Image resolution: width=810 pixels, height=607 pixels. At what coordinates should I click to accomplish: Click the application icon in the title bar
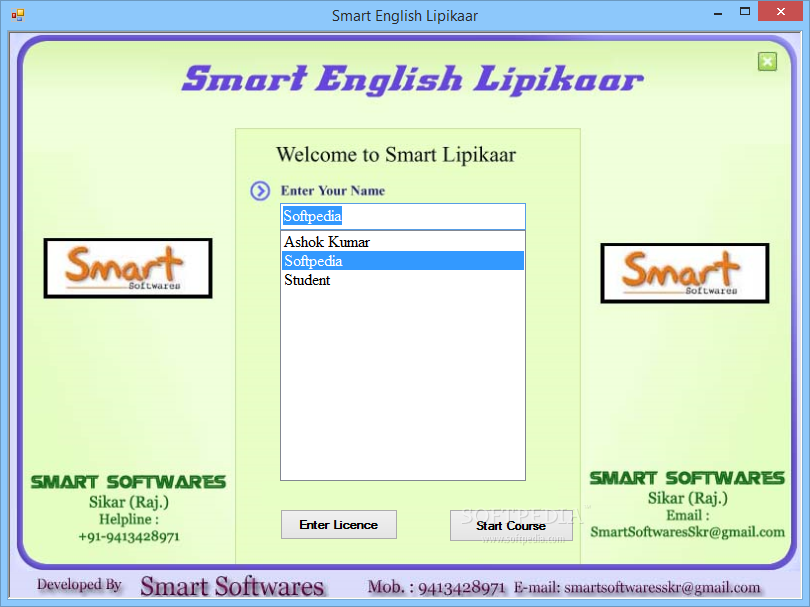17,15
